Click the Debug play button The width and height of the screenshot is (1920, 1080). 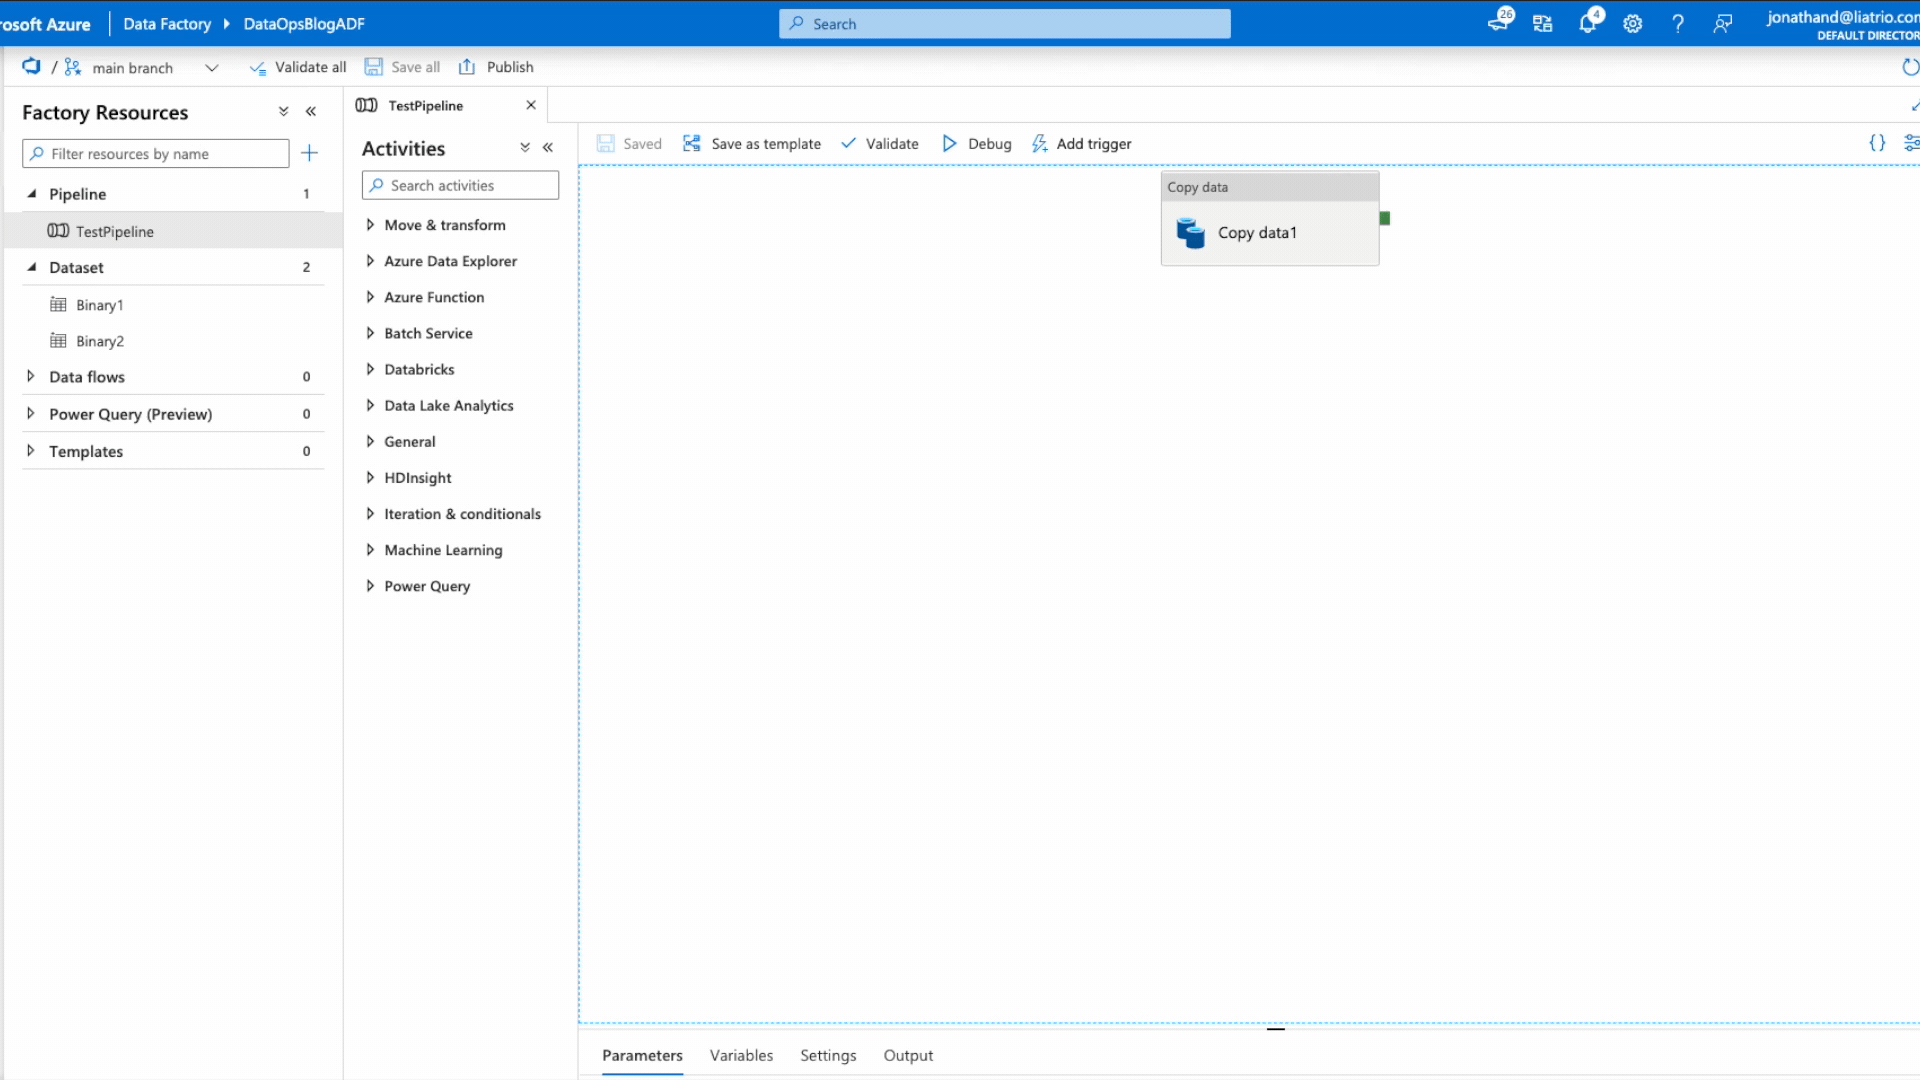click(949, 144)
